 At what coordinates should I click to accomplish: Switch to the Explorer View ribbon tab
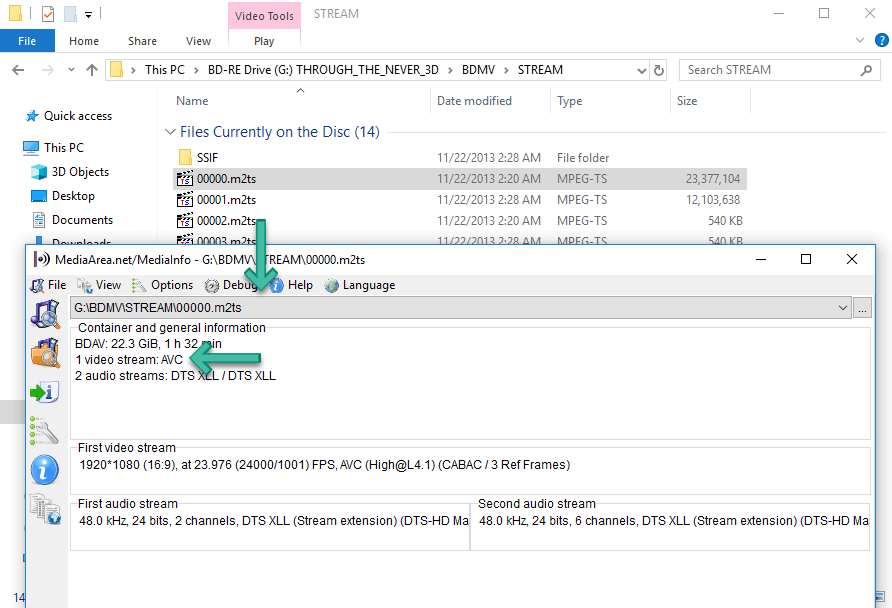(x=198, y=41)
